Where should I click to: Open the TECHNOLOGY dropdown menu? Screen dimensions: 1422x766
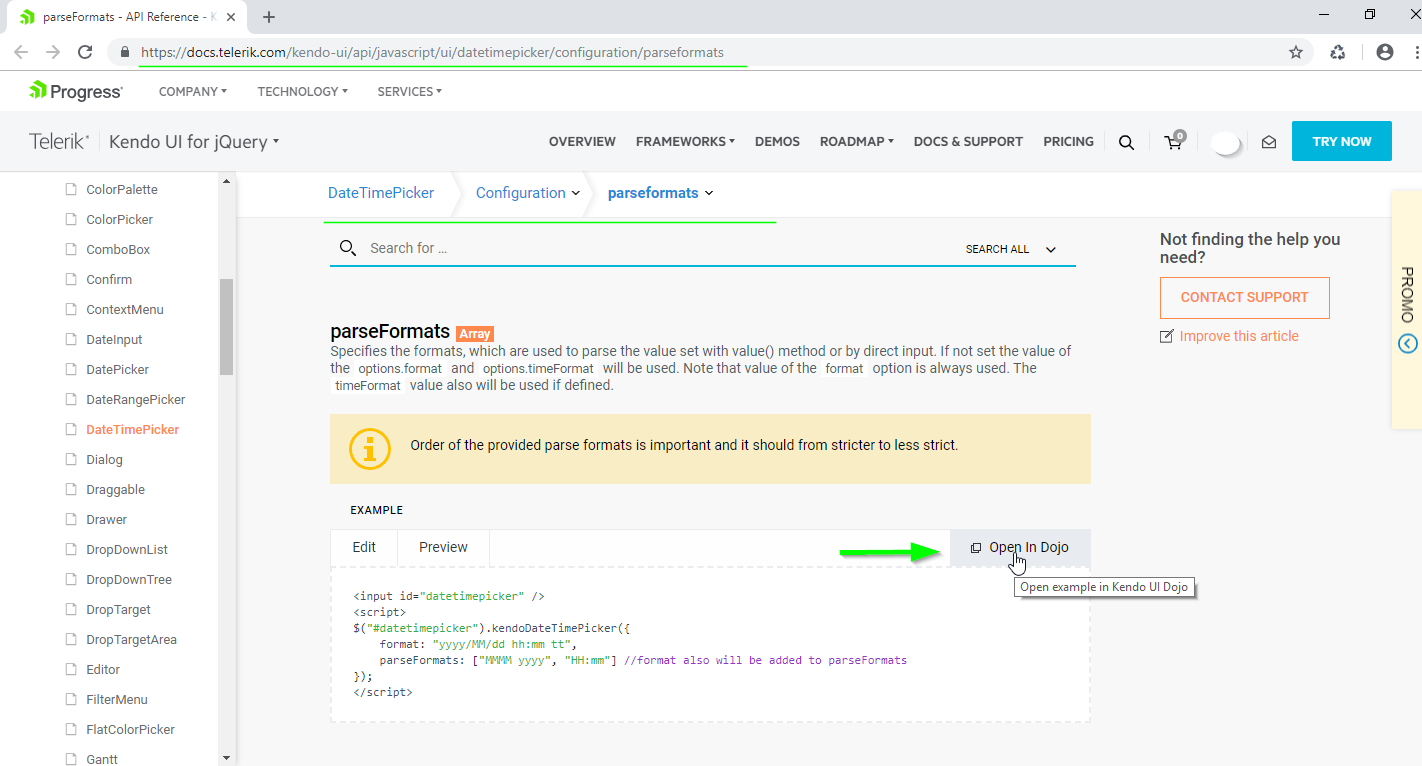click(303, 91)
